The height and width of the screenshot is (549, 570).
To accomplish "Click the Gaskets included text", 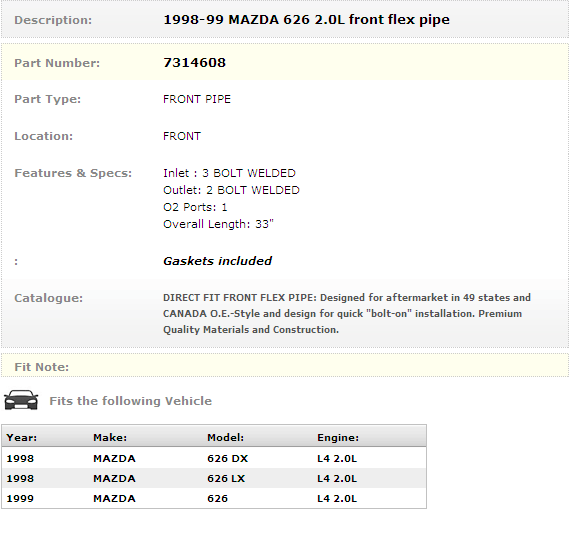I will tap(217, 261).
